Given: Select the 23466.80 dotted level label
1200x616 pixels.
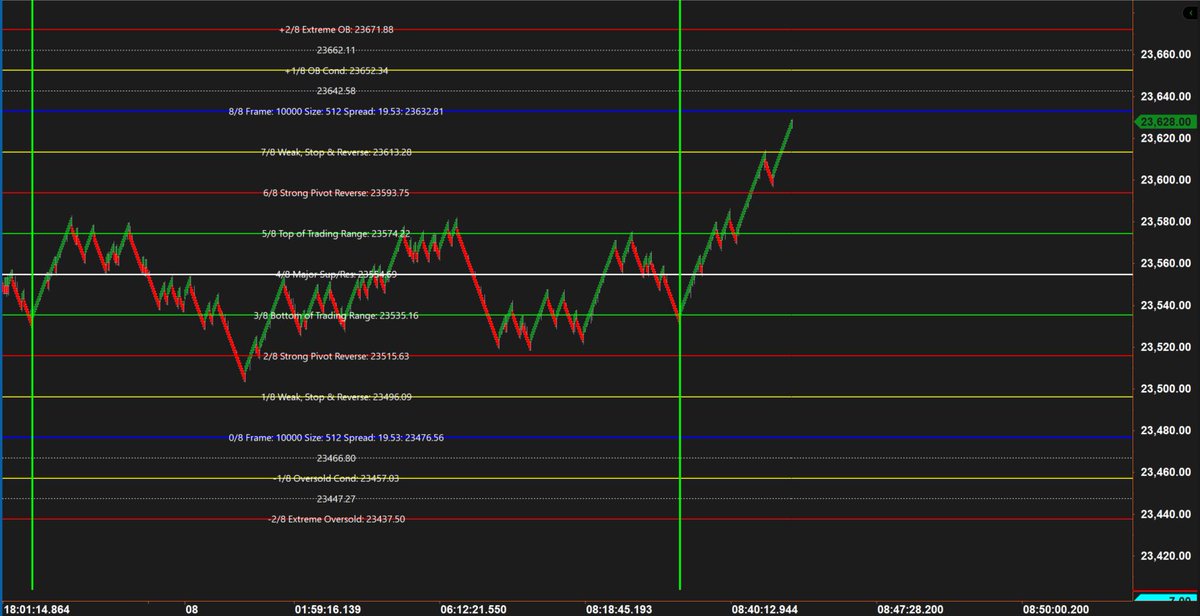Looking at the screenshot, I should pos(336,458).
